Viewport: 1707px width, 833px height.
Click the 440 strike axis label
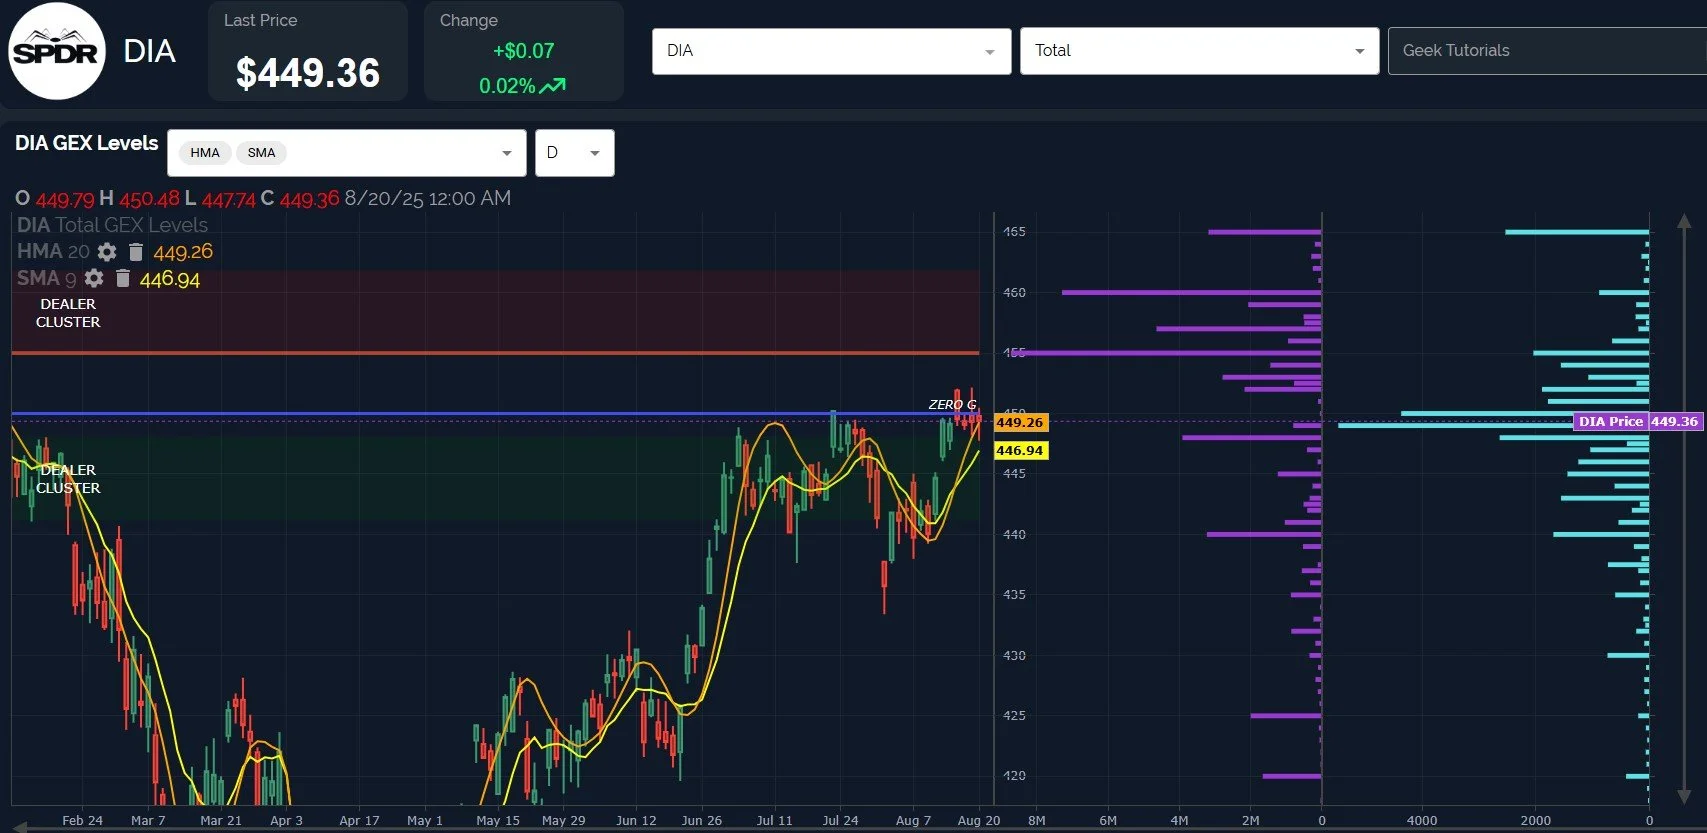pos(1014,535)
